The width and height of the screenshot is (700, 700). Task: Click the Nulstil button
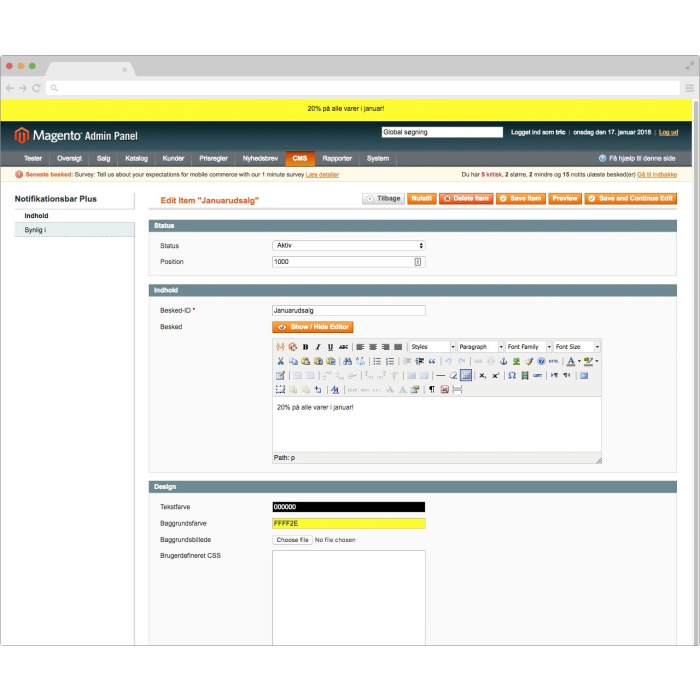(421, 199)
